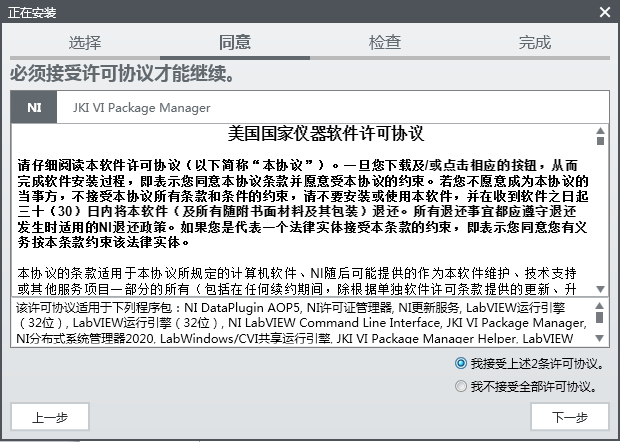The height and width of the screenshot is (442, 620).
Task: Select the NI license tab
Action: [34, 108]
